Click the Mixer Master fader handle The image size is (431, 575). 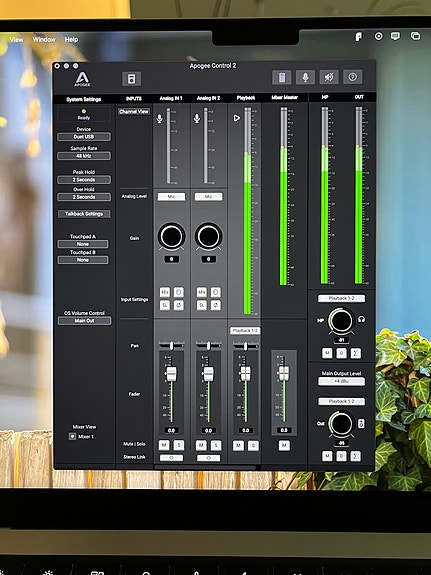pos(284,373)
